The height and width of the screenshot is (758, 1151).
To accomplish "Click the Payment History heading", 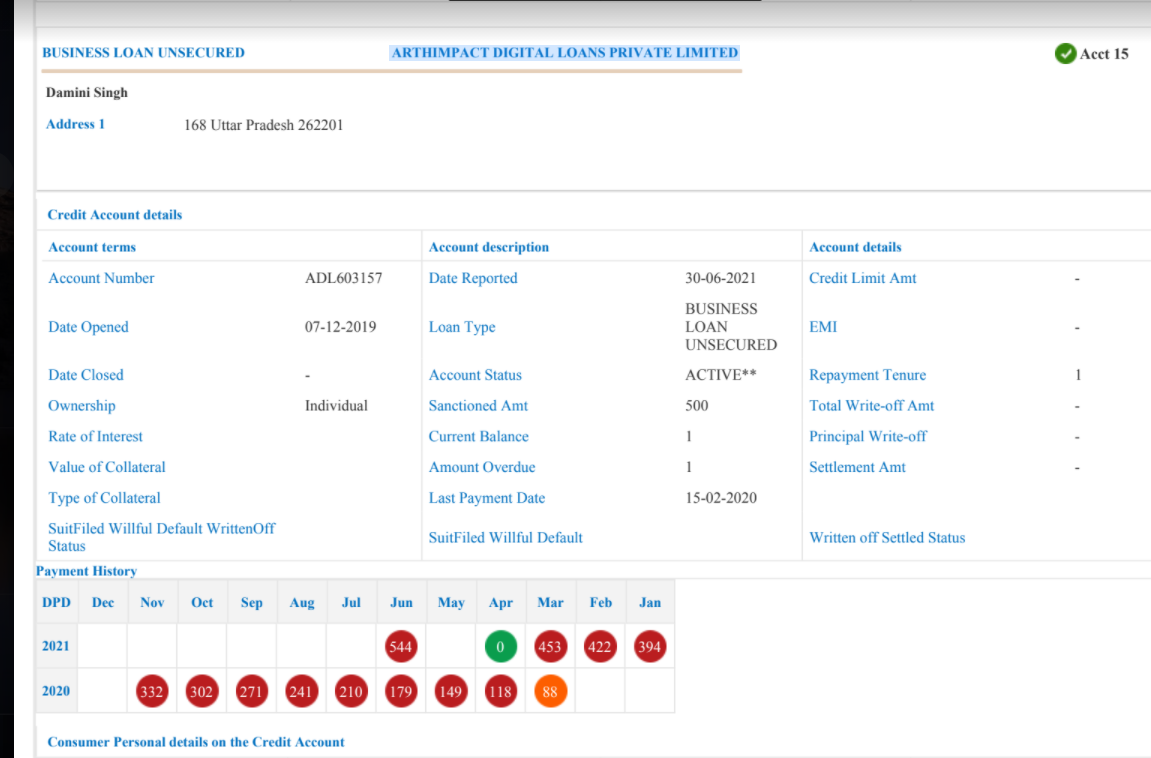I will [x=86, y=571].
